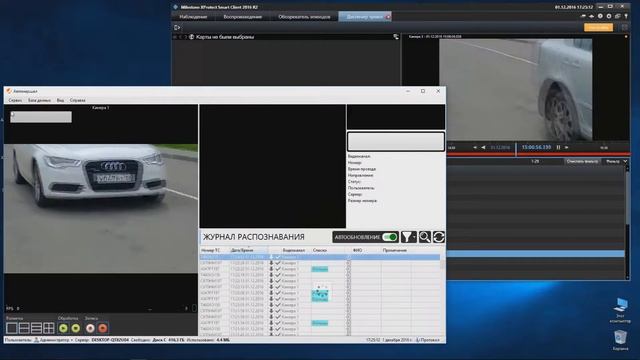The height and width of the screenshot is (360, 640).
Task: Click the white car video in Milestone pane
Action: click(516, 90)
